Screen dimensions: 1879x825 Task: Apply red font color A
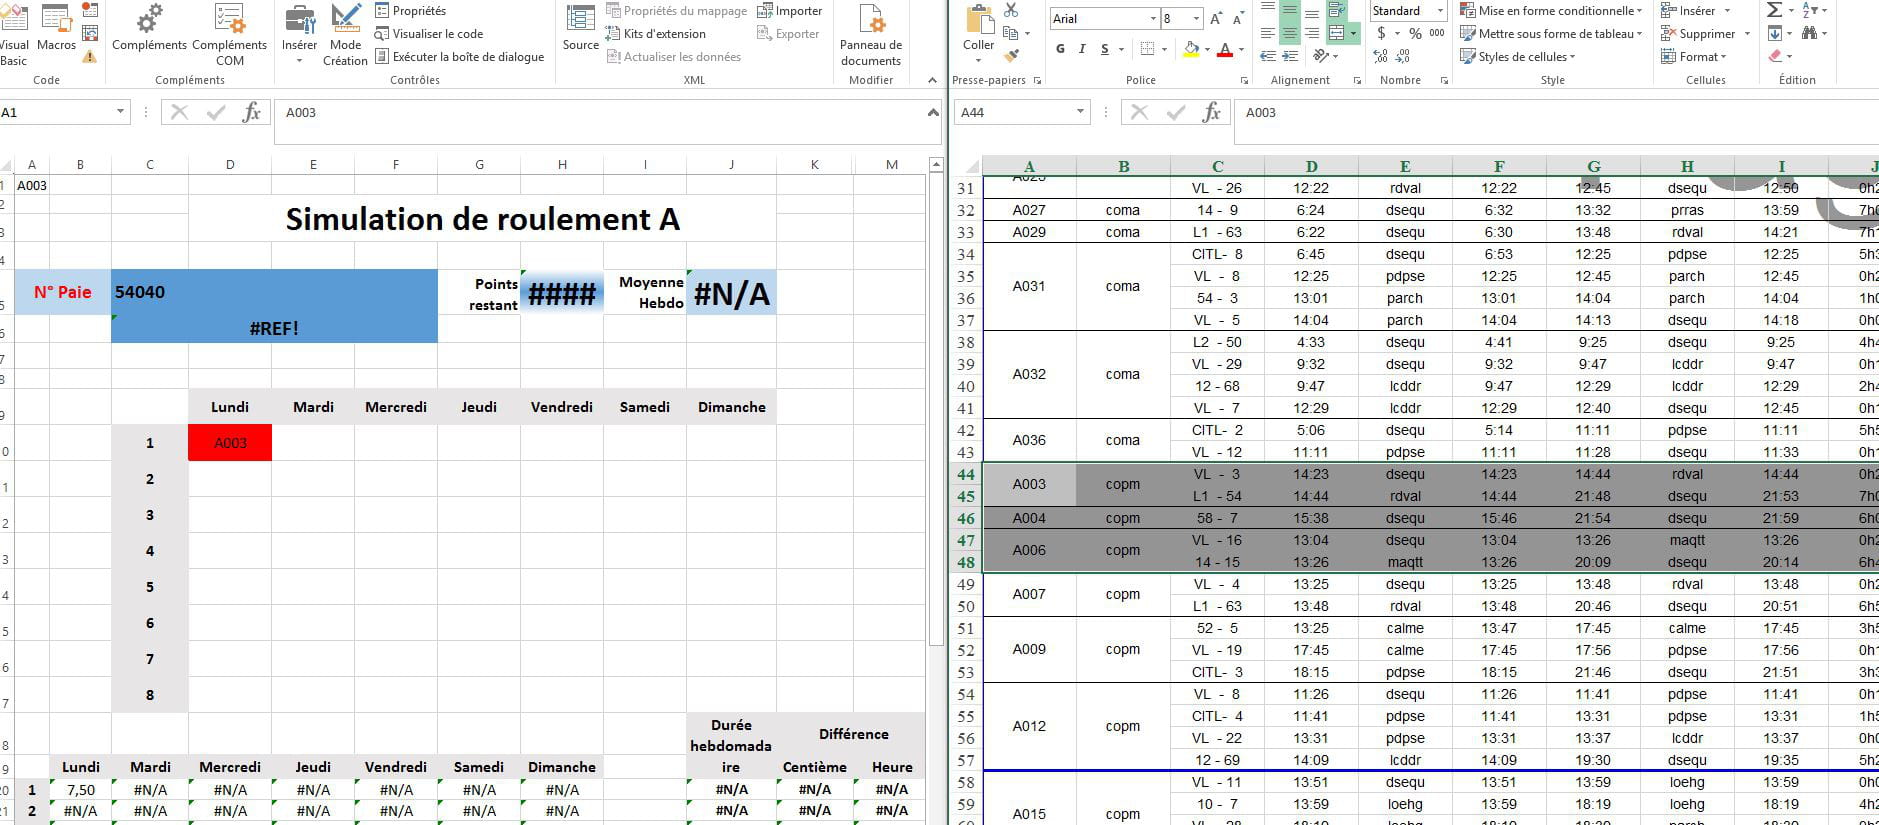pos(1225,49)
